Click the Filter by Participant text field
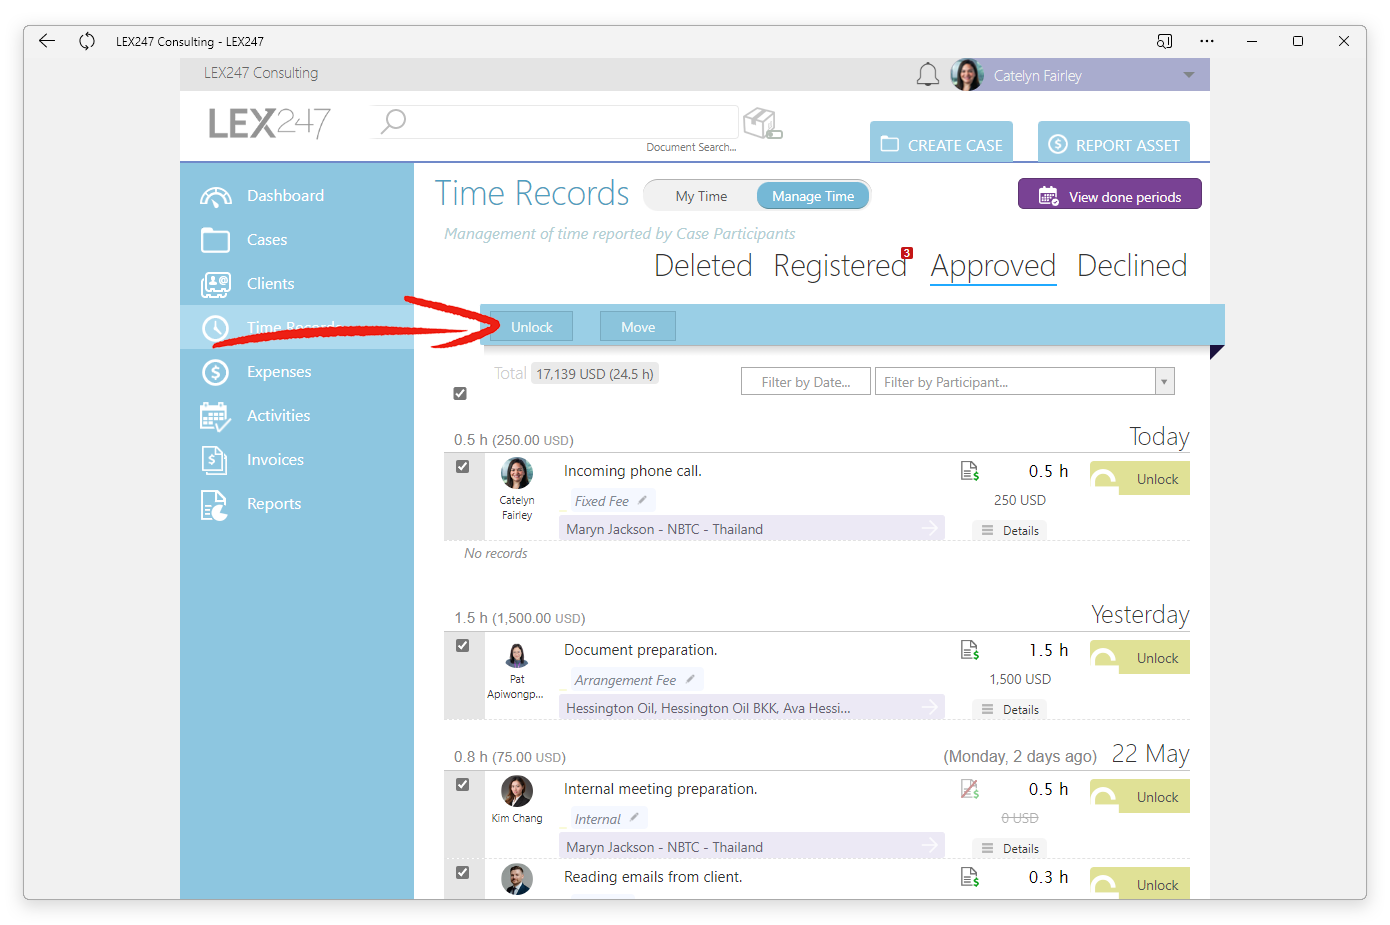 (1015, 382)
